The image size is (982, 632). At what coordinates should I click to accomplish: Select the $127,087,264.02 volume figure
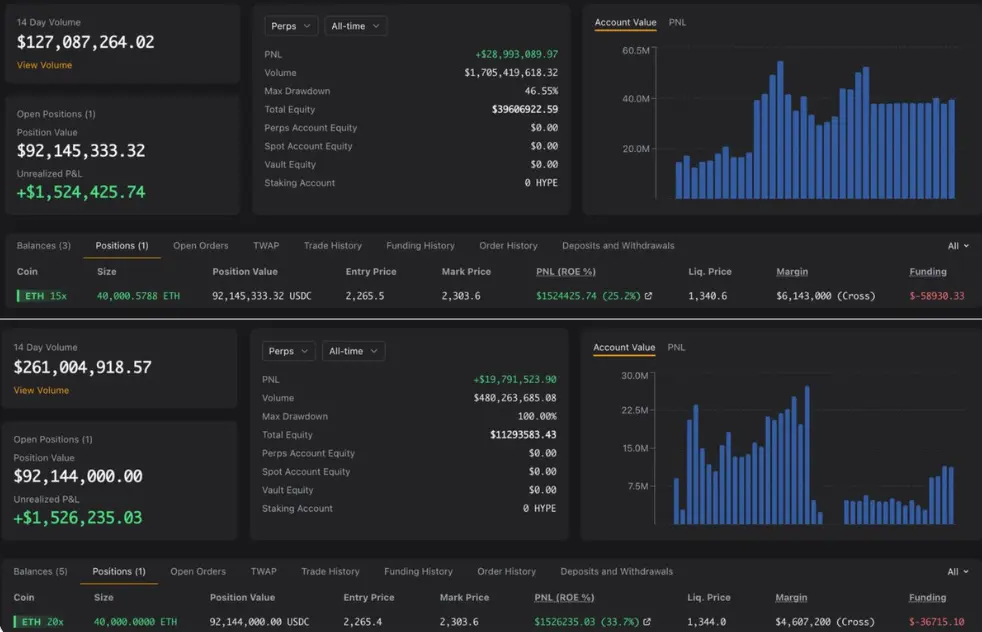(x=85, y=42)
